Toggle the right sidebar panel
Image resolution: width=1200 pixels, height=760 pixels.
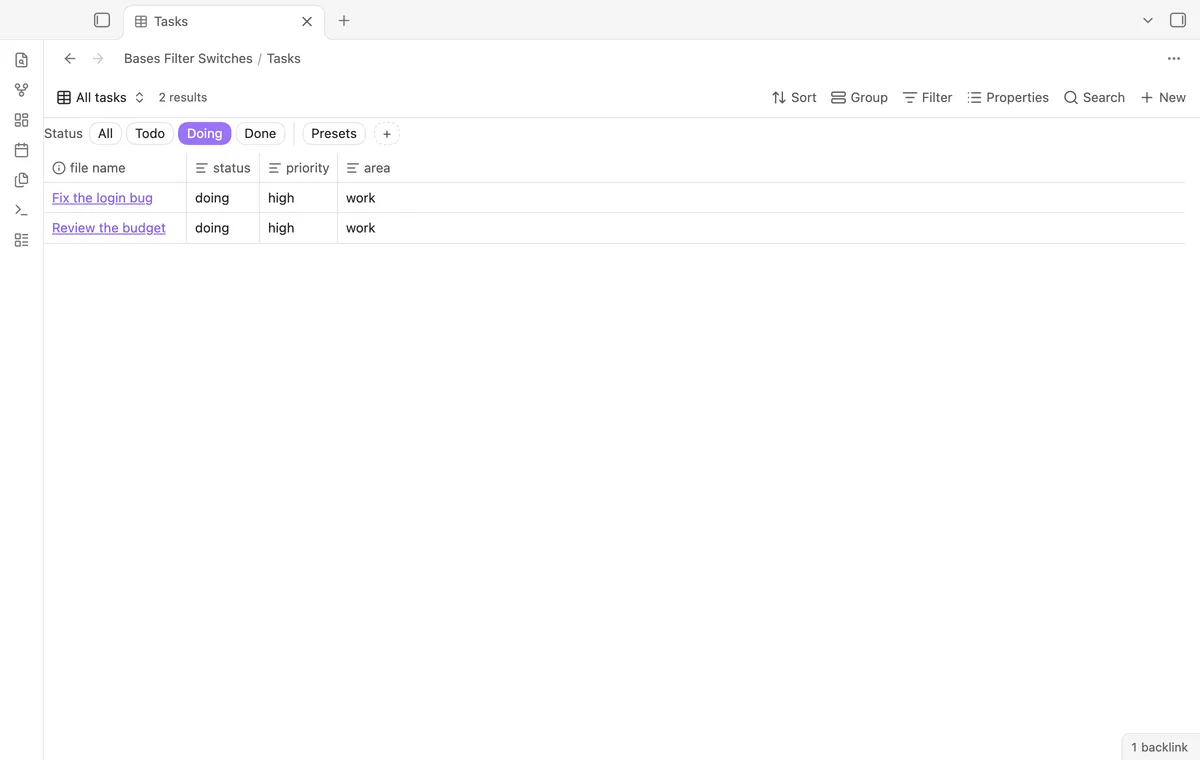1178,20
